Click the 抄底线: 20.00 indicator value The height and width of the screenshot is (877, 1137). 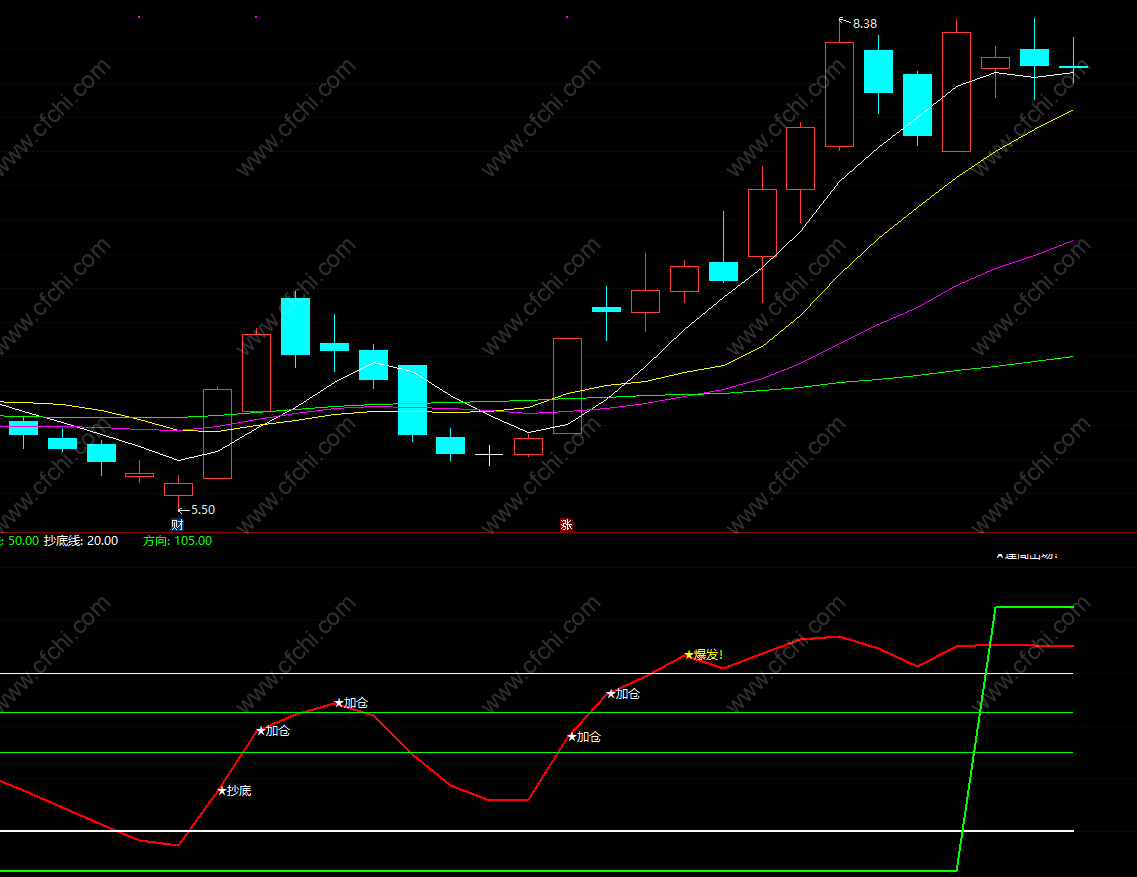(80, 540)
